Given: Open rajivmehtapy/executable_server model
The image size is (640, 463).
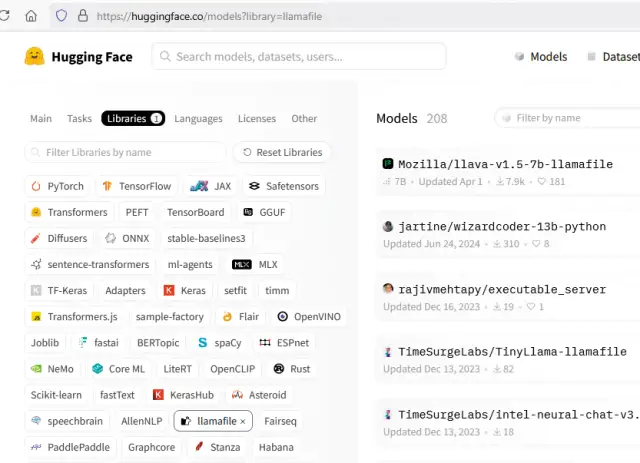Looking at the screenshot, I should [x=502, y=289].
